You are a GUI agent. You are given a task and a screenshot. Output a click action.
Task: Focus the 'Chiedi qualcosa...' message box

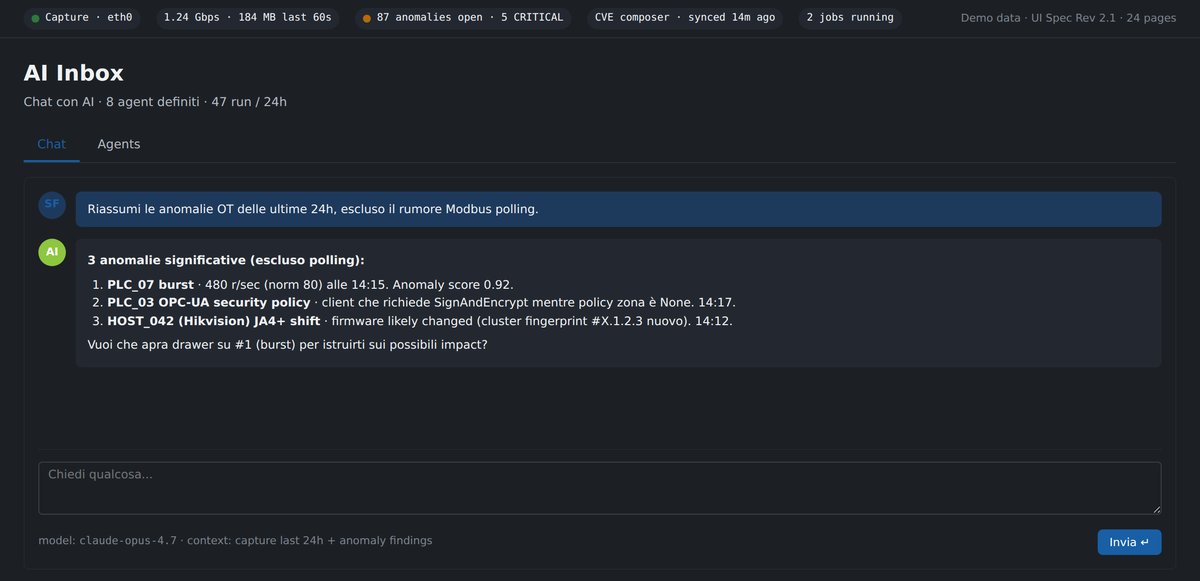(x=600, y=488)
